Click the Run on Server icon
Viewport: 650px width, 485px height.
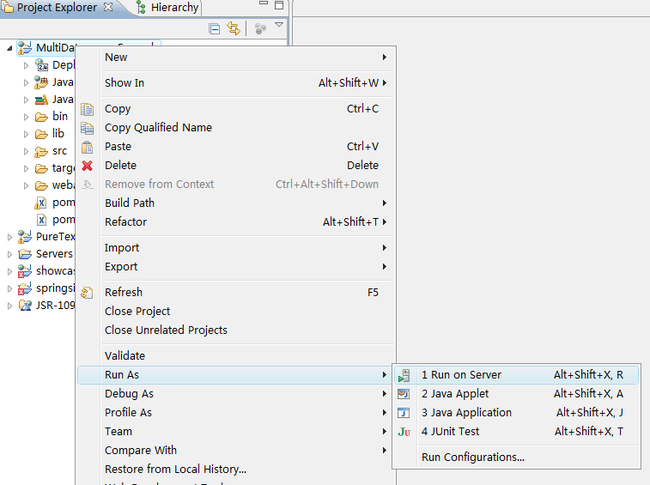pos(404,376)
